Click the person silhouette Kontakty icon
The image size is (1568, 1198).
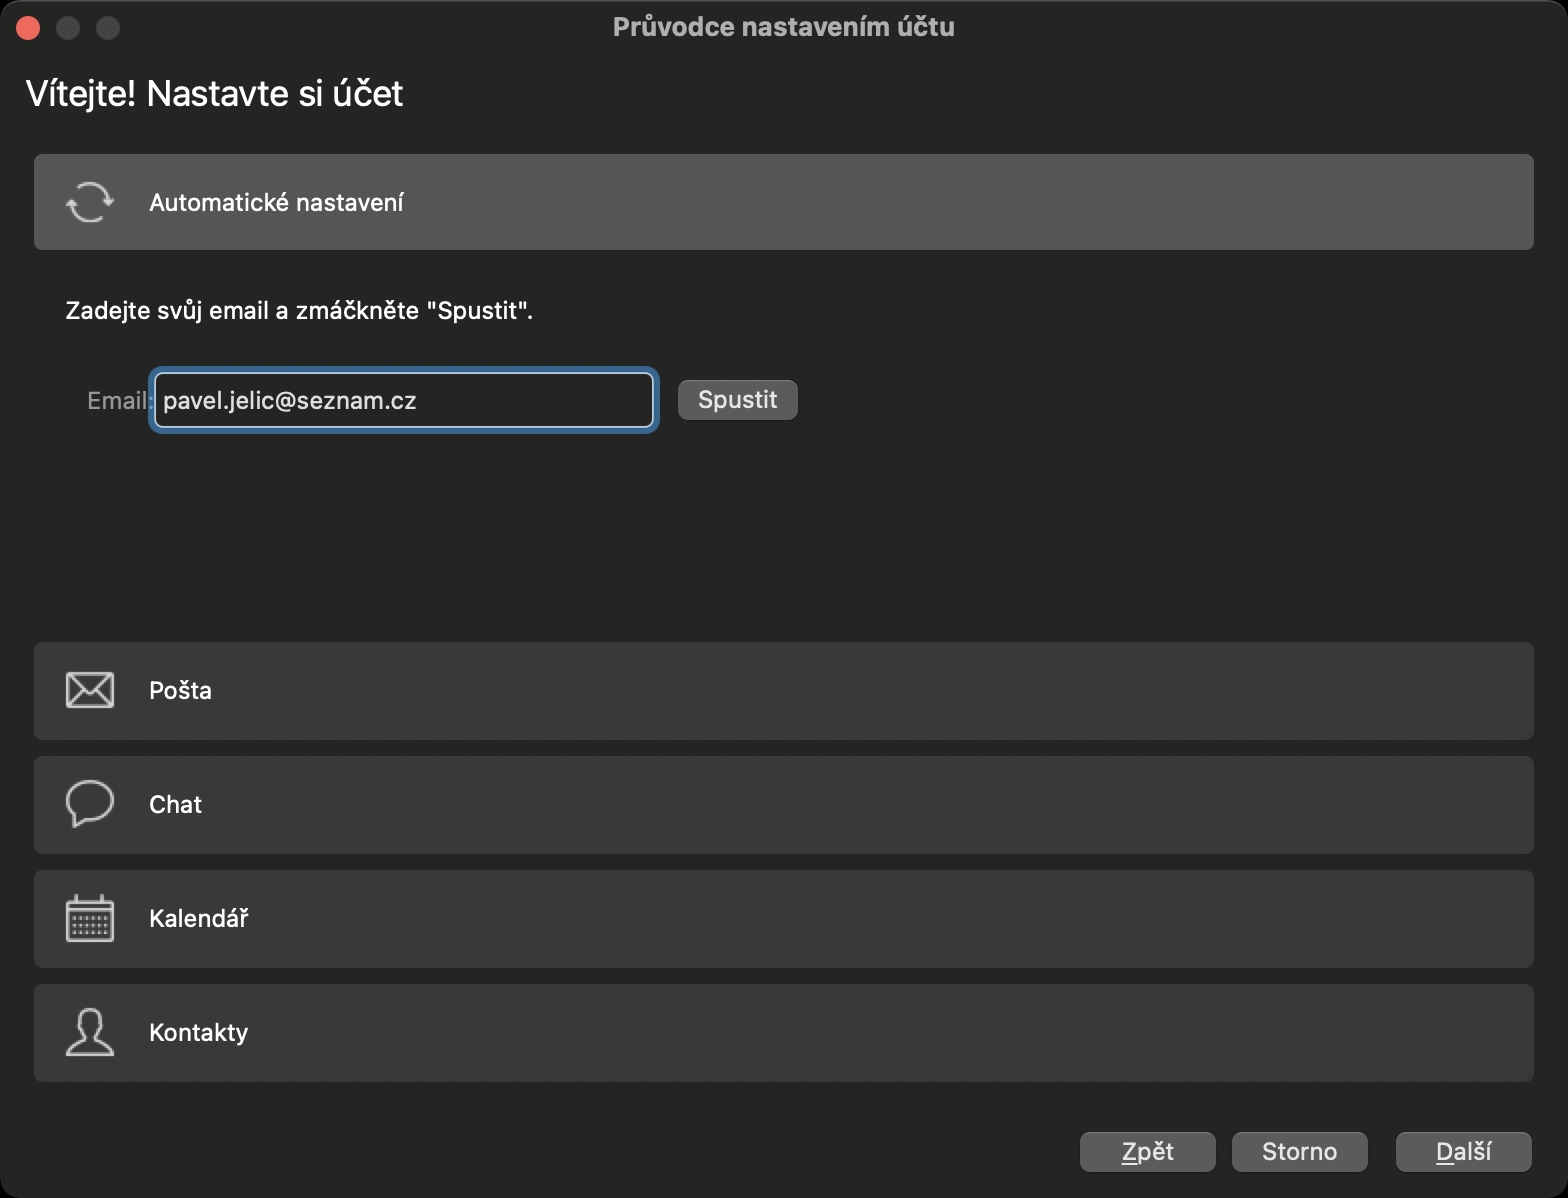click(x=90, y=1032)
